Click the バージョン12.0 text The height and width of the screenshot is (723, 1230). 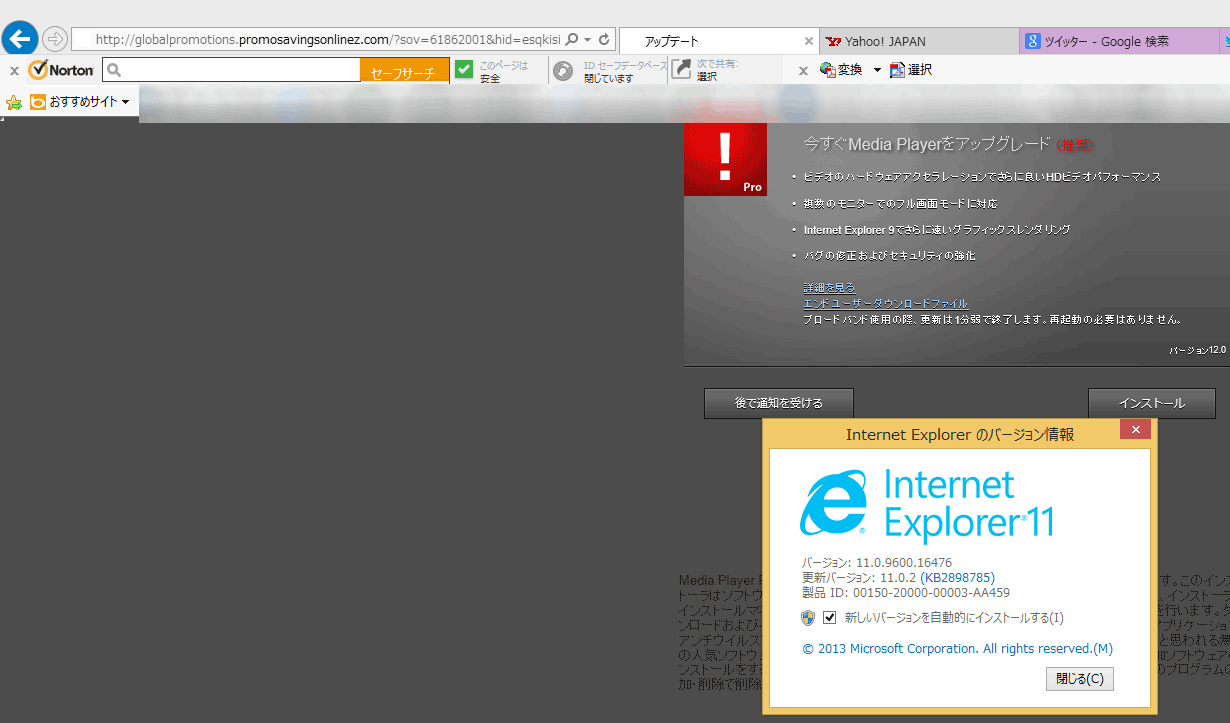[x=1197, y=351]
